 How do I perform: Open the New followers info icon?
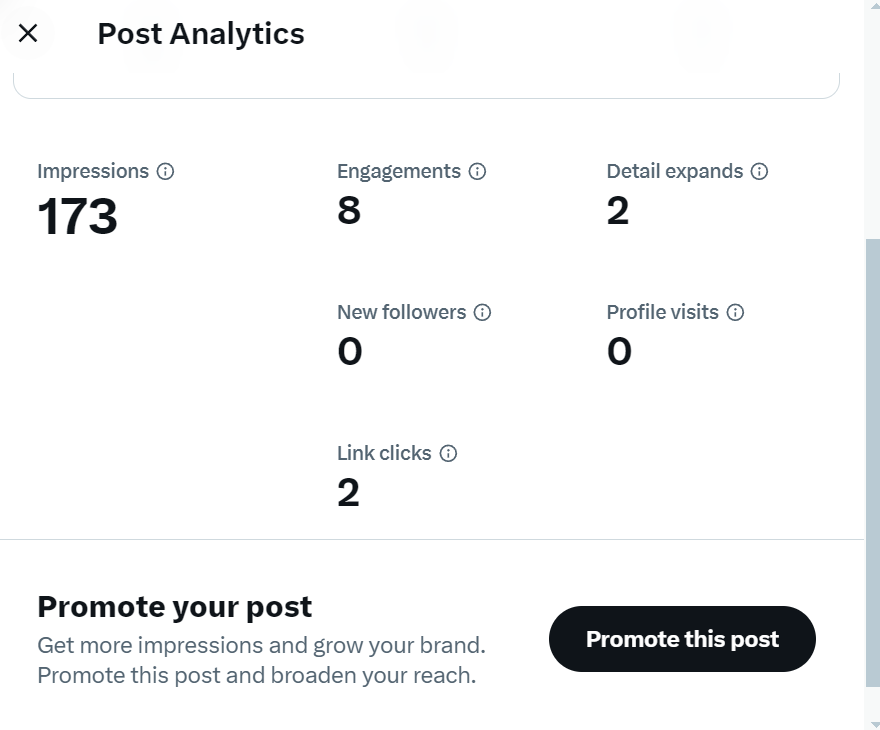(x=482, y=312)
